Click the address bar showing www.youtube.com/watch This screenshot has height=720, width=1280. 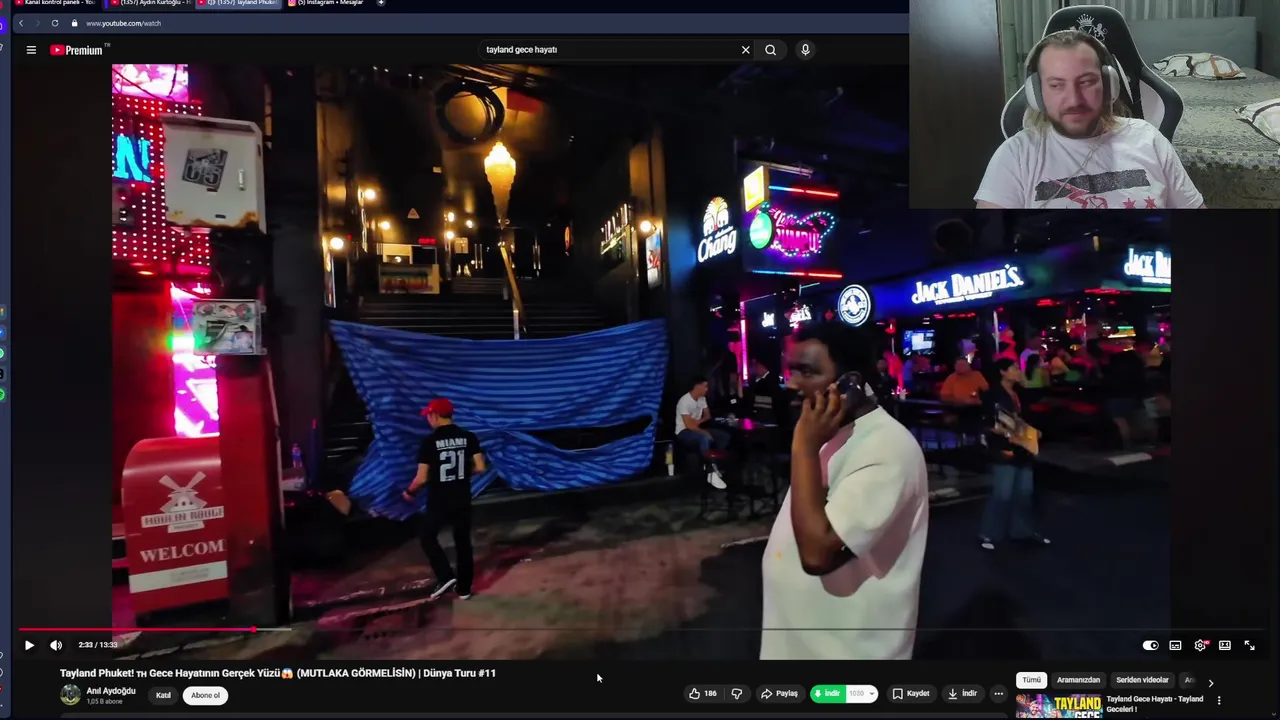pos(123,23)
